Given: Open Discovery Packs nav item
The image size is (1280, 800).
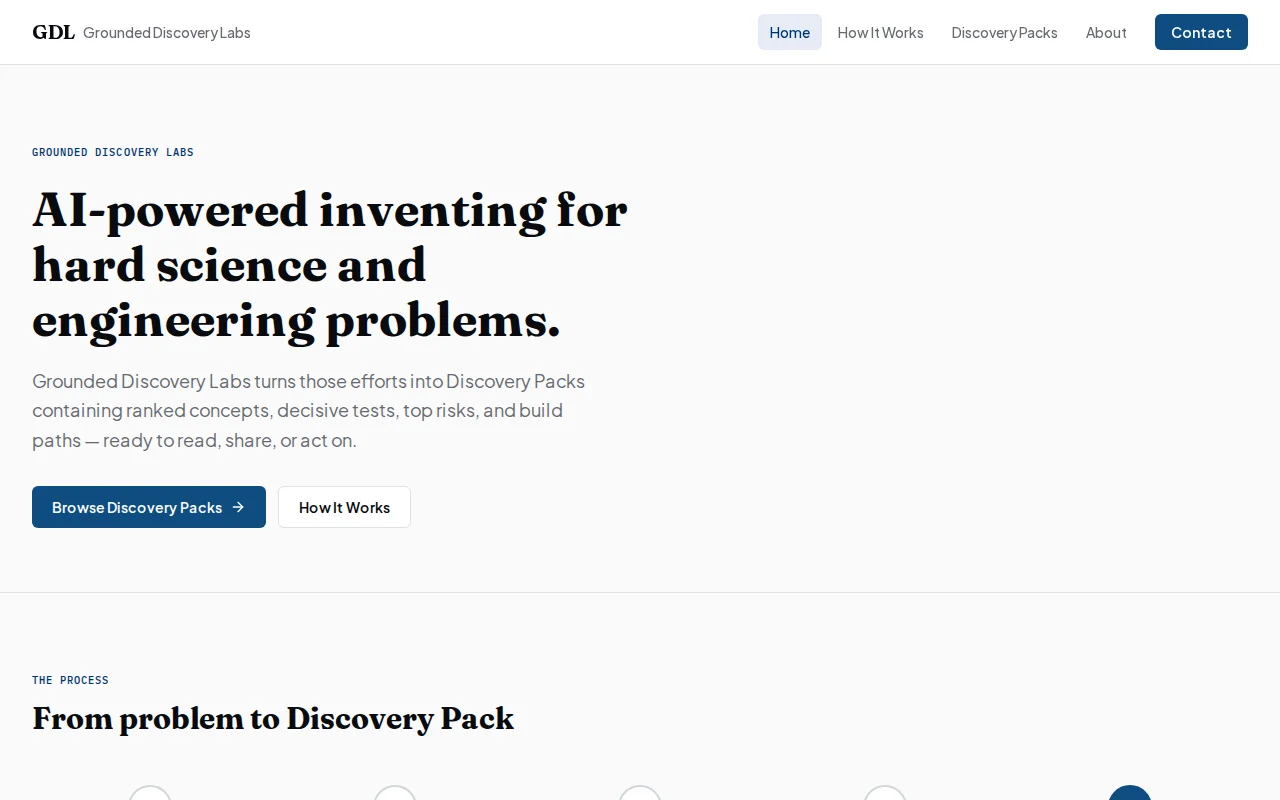Looking at the screenshot, I should [1004, 32].
